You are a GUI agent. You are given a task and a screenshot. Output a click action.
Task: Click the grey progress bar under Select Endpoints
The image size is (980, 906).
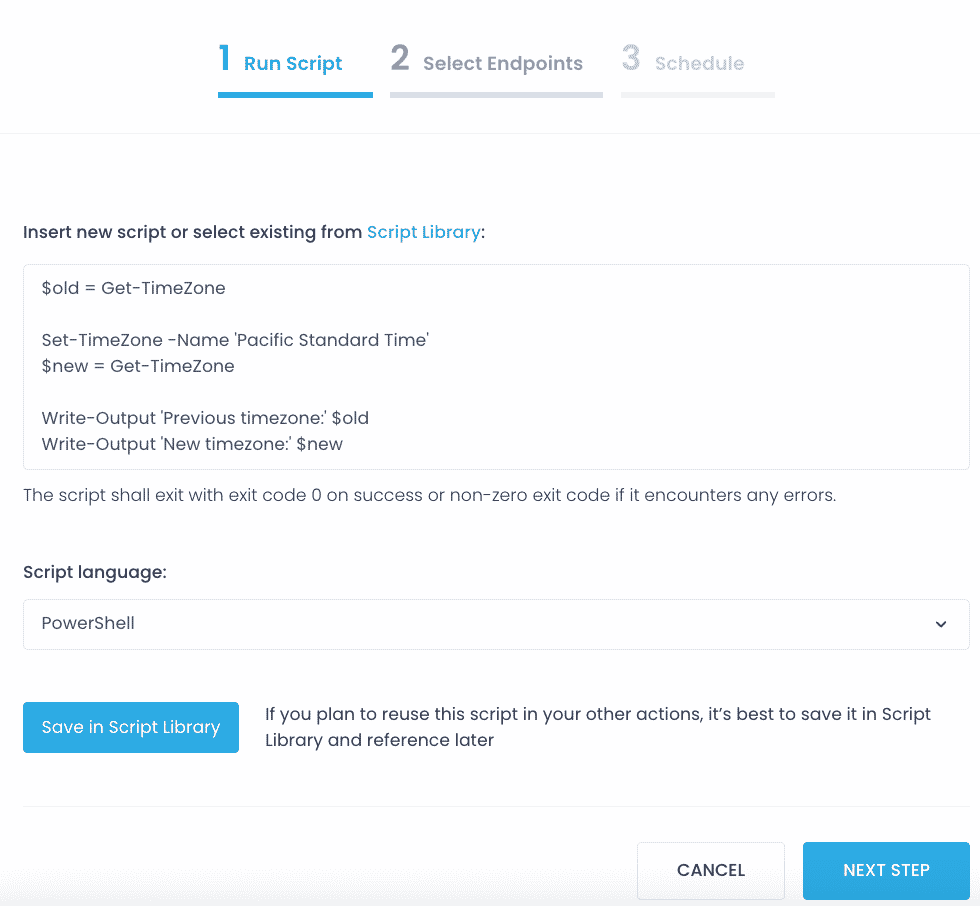pos(496,95)
